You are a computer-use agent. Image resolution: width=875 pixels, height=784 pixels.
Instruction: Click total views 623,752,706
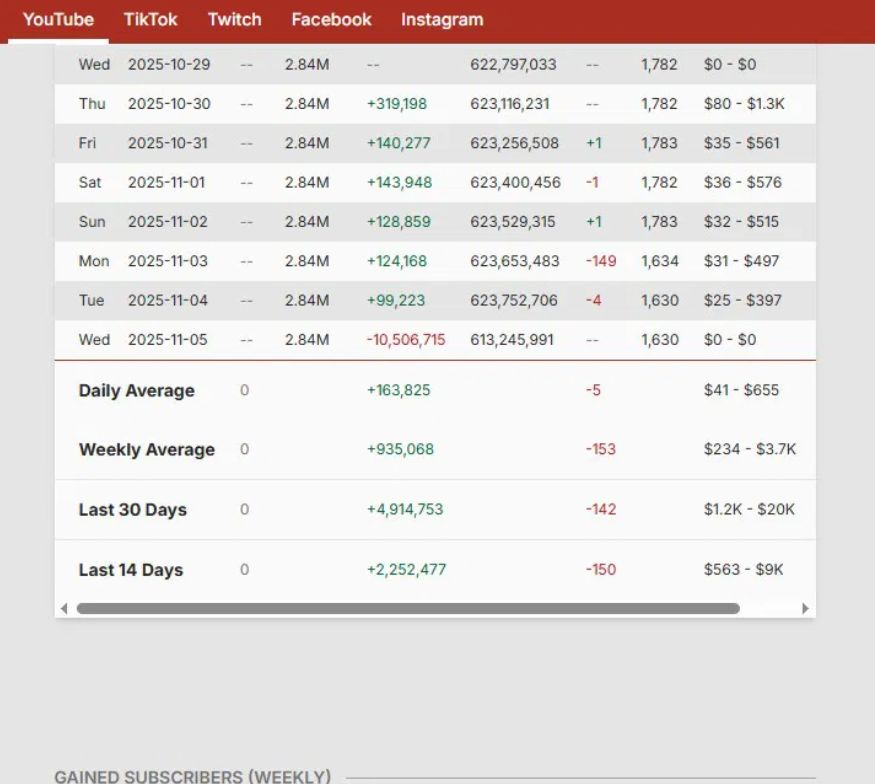tap(513, 300)
